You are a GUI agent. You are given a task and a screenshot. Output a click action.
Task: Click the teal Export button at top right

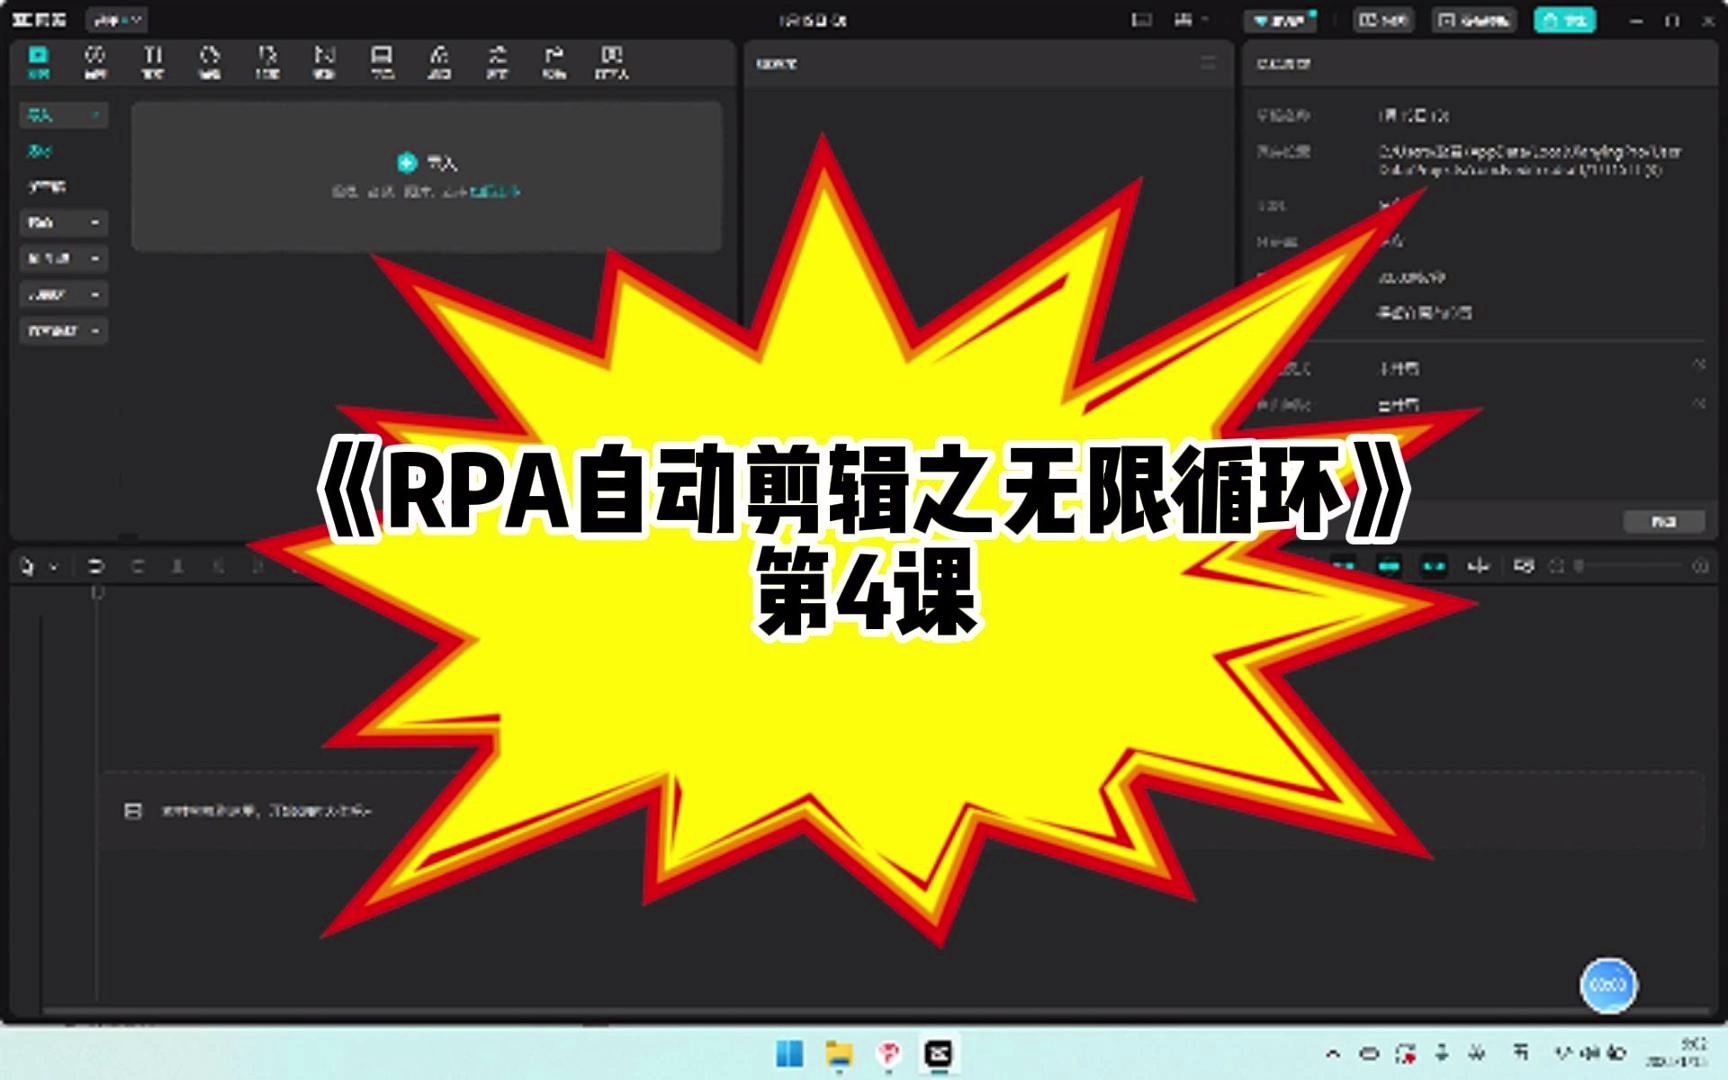coord(1565,20)
